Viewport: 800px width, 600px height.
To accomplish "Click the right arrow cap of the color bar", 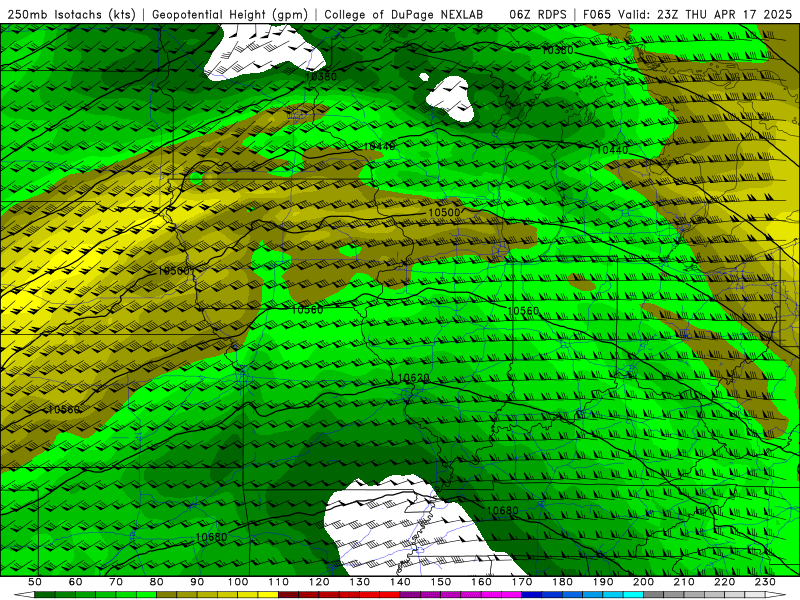I will pos(776,595).
